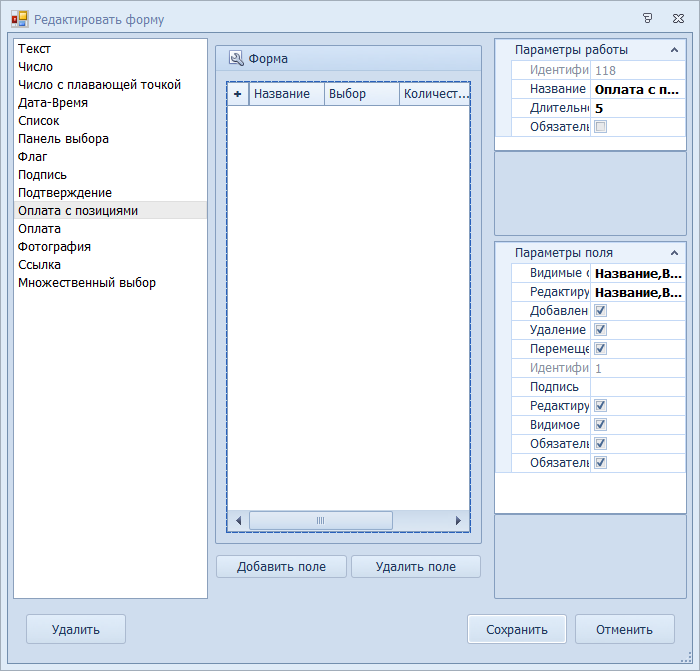This screenshot has height=671, width=700.
Task: Click the Название value Оплата с п...
Action: tap(638, 90)
